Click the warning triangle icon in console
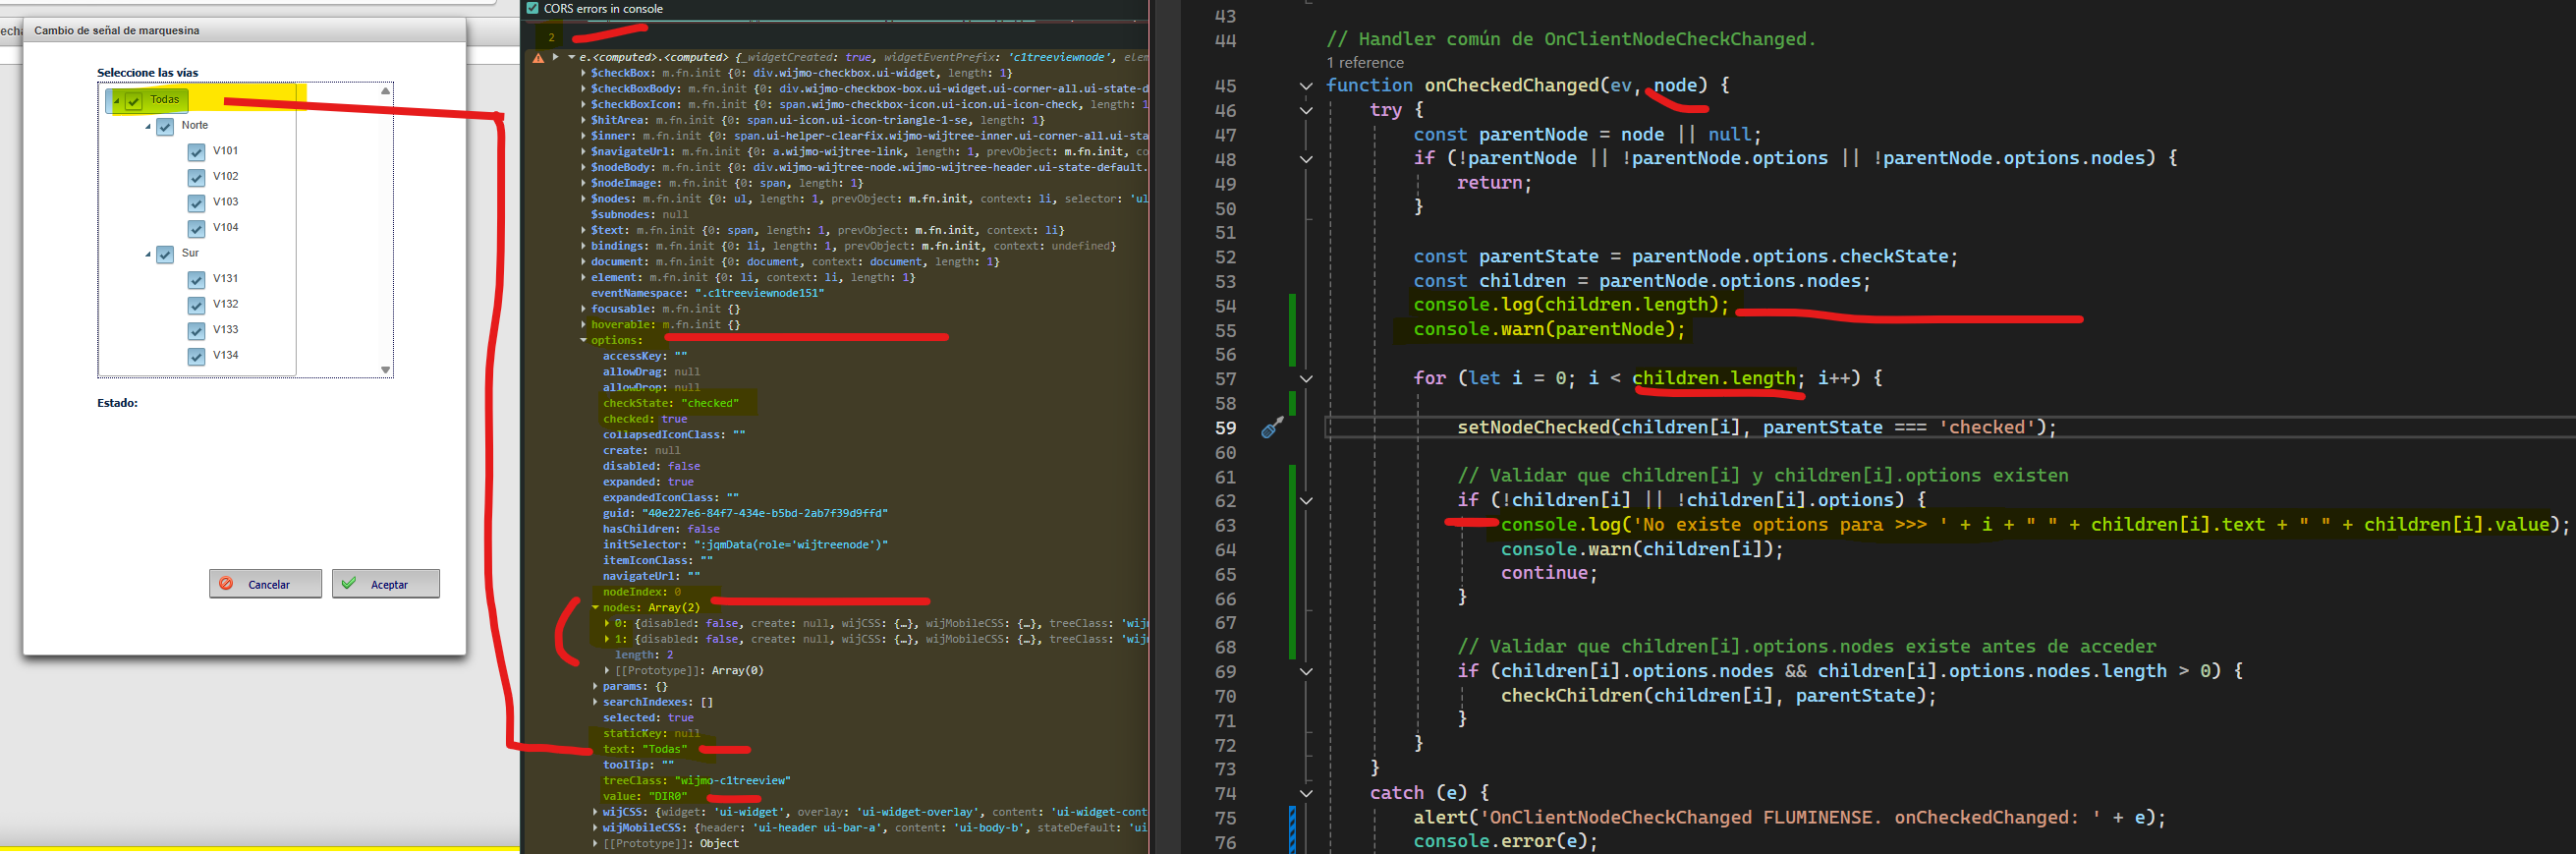This screenshot has height=854, width=2576. pos(538,58)
